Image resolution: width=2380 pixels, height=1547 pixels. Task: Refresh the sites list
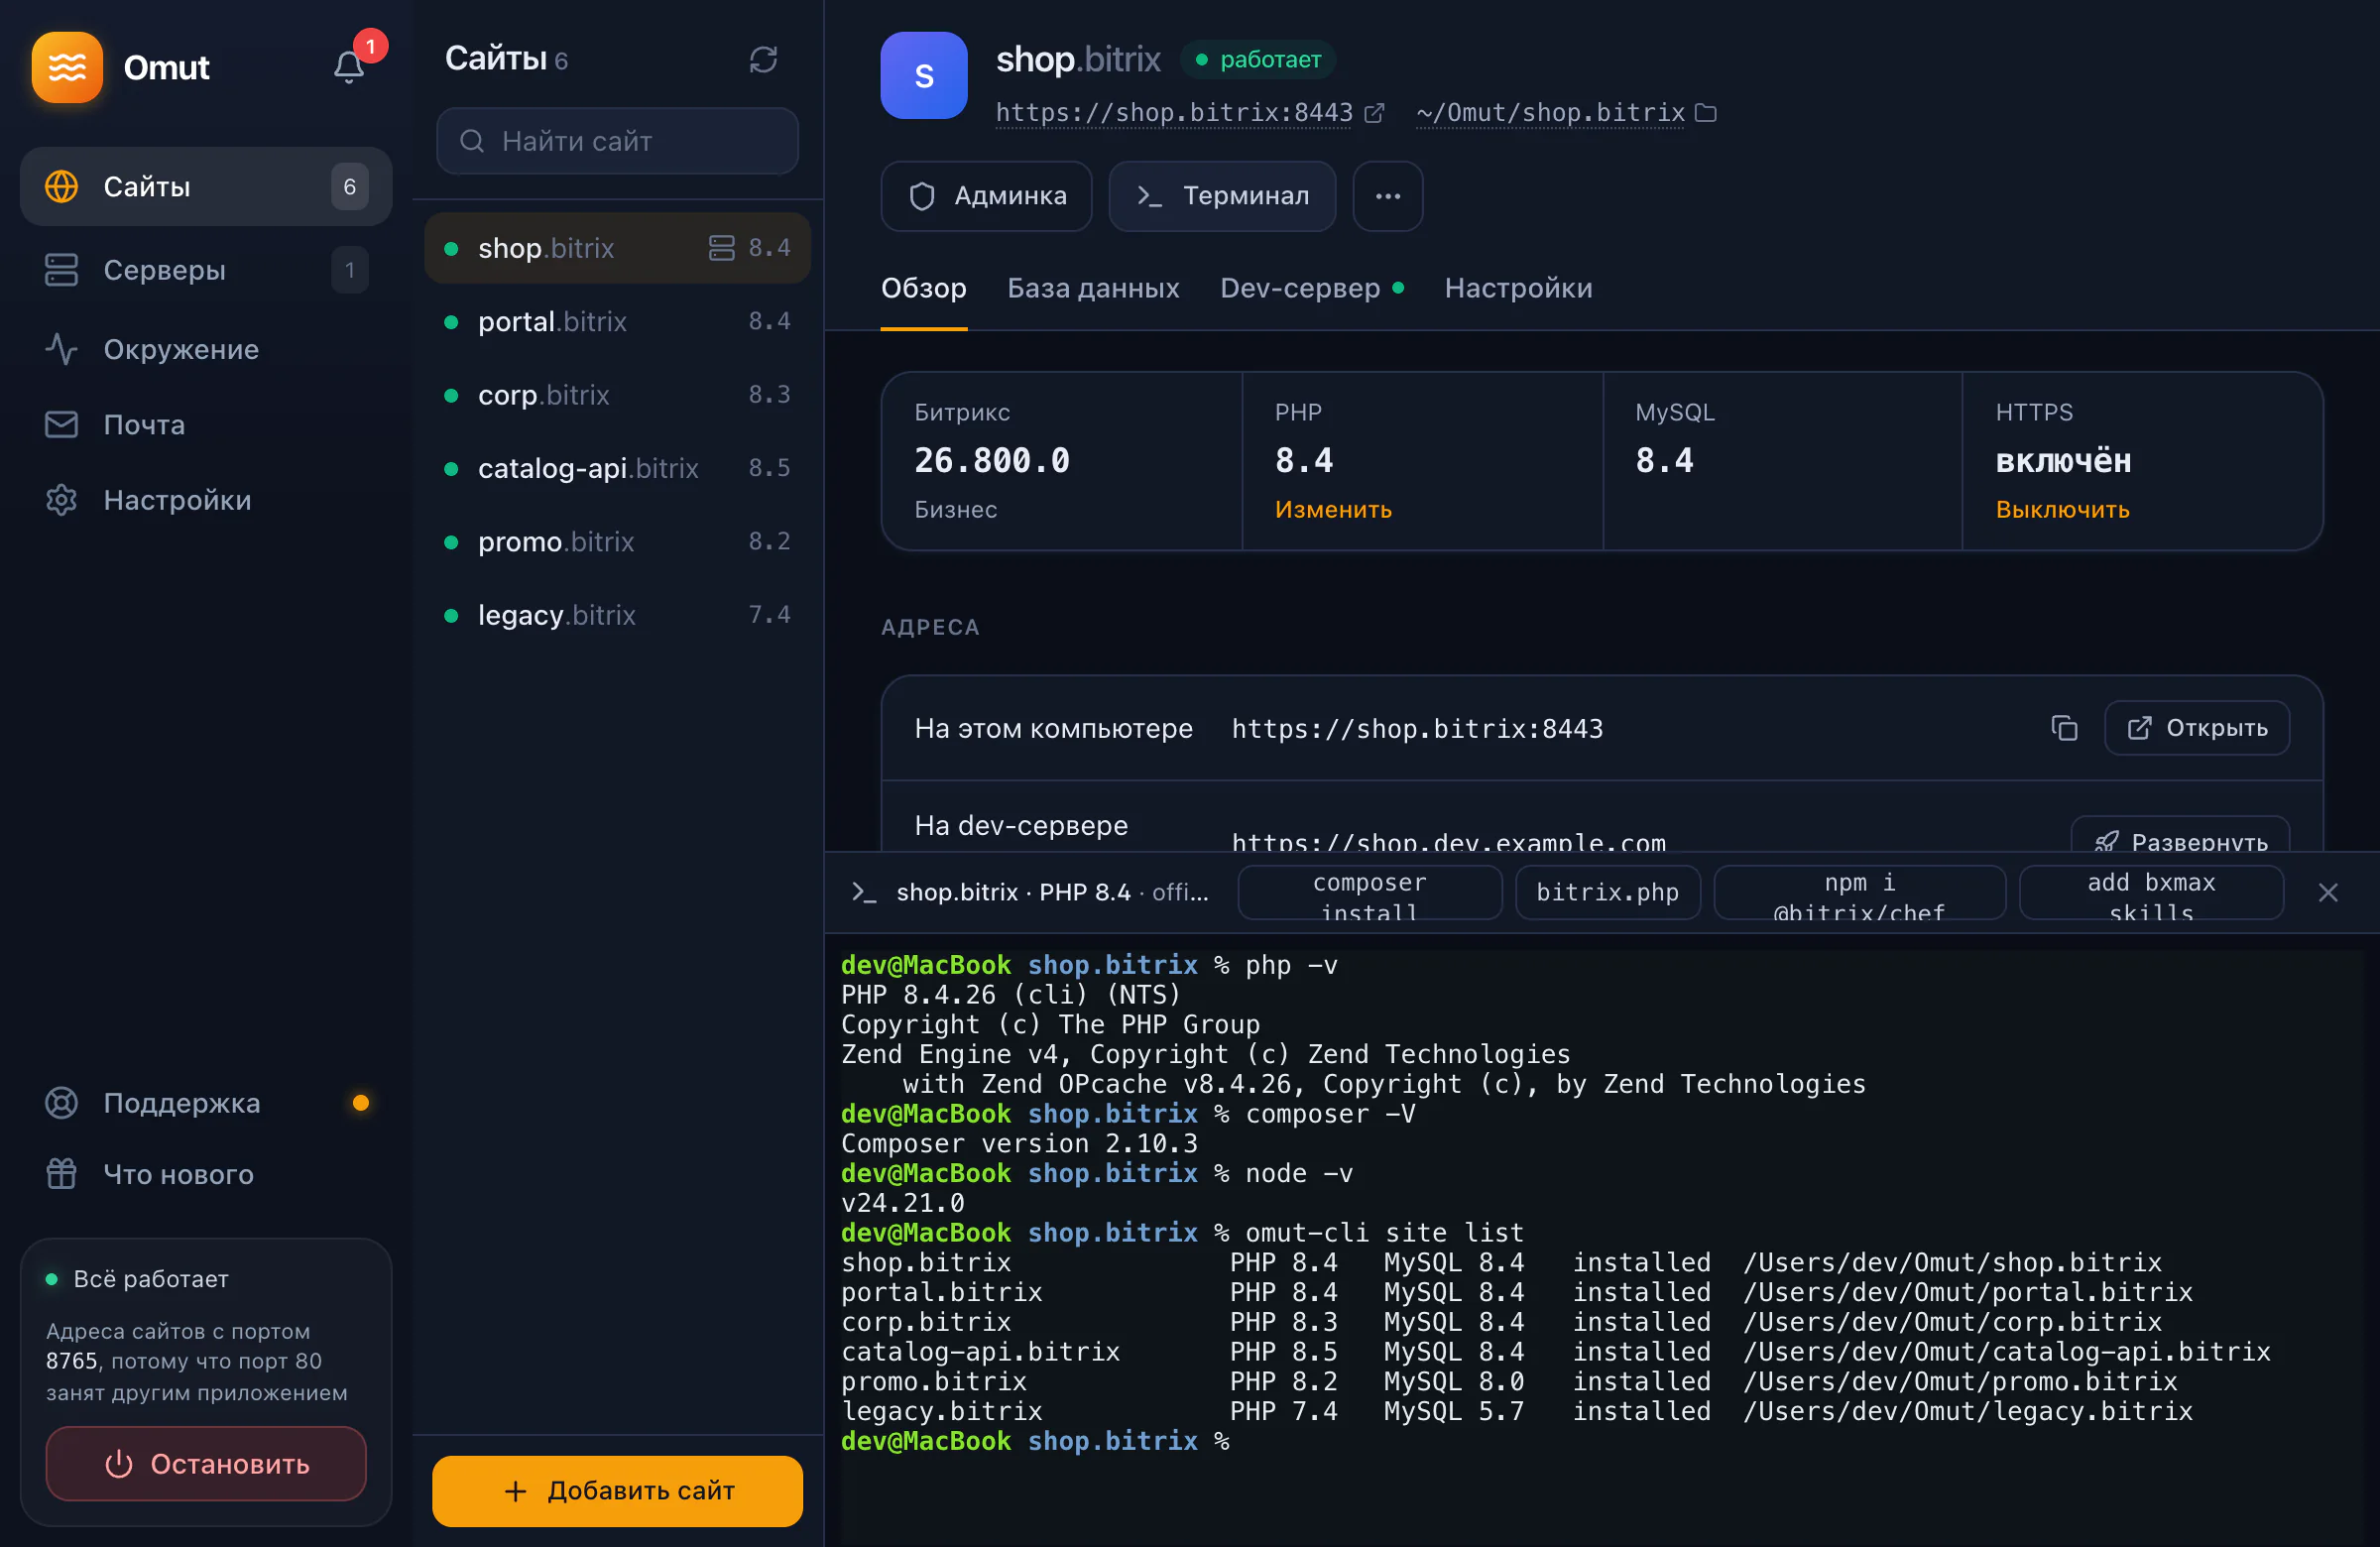click(763, 60)
